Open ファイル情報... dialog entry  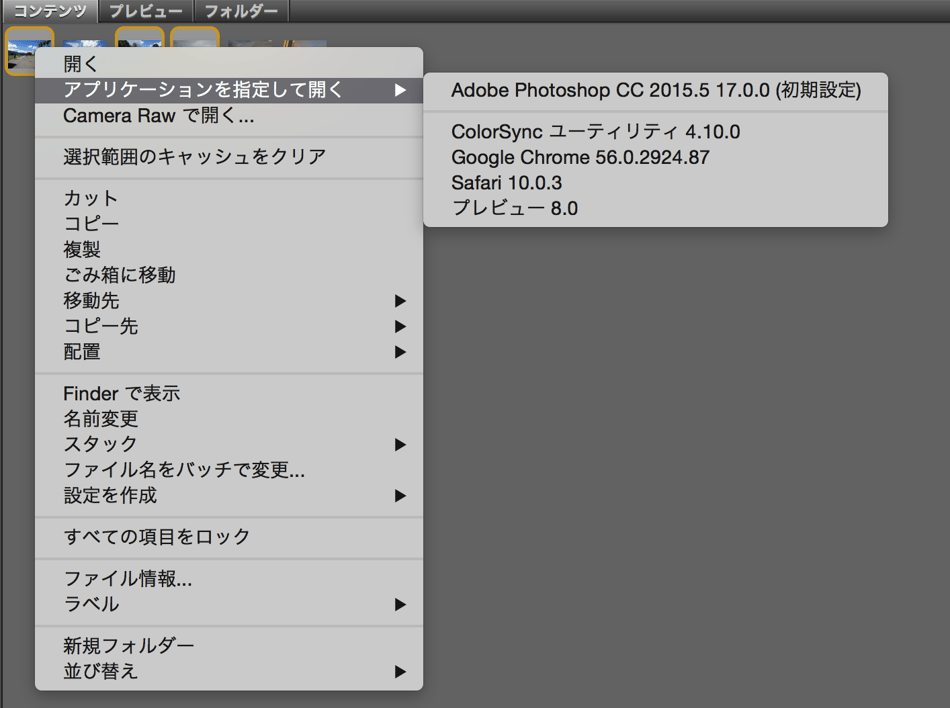click(x=229, y=578)
